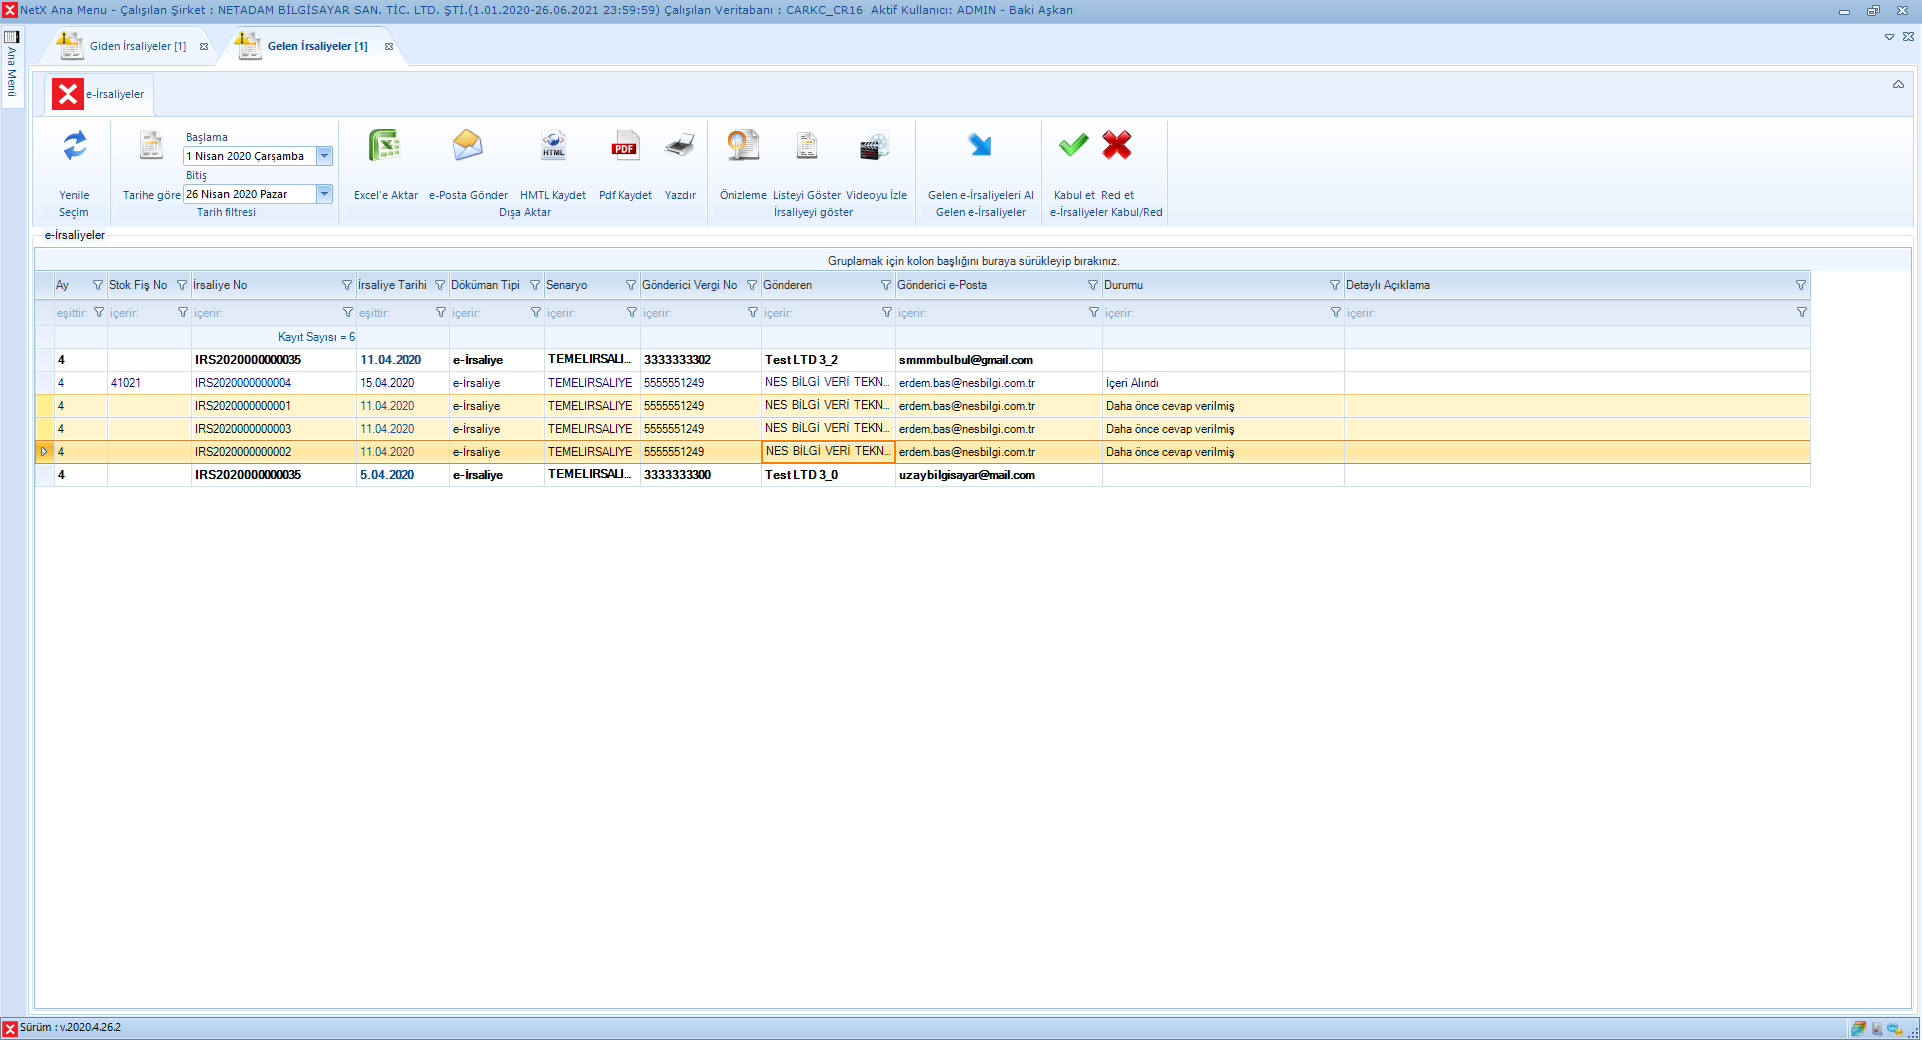Select row with İrsaliye No IRS2020000000004
This screenshot has width=1922, height=1040.
coord(243,383)
